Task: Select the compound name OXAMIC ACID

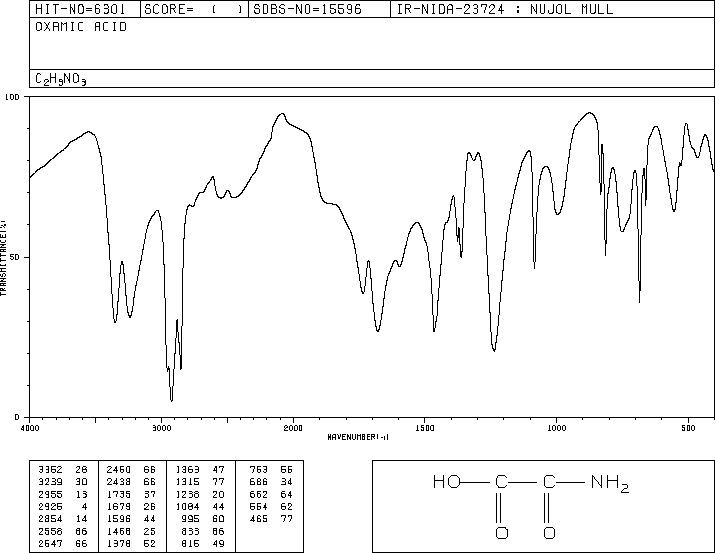Action: pos(81,27)
